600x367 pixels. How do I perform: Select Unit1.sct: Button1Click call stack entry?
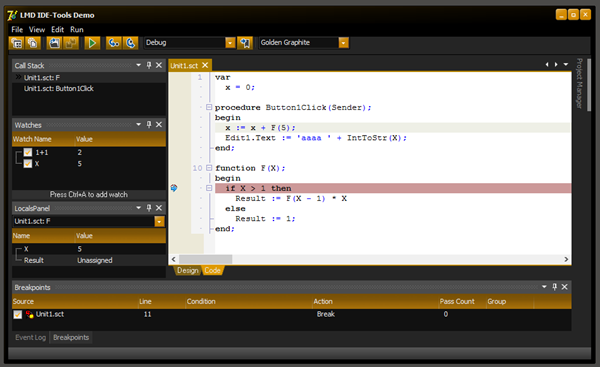click(x=89, y=88)
